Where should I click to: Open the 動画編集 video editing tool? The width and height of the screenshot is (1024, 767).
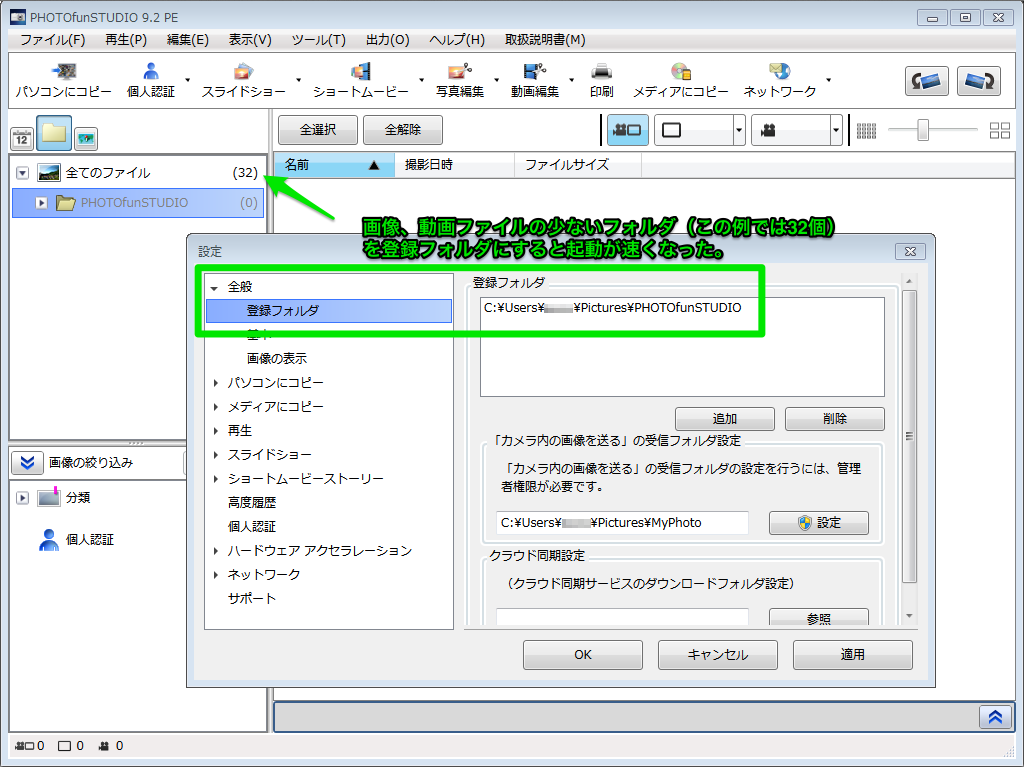[x=535, y=78]
